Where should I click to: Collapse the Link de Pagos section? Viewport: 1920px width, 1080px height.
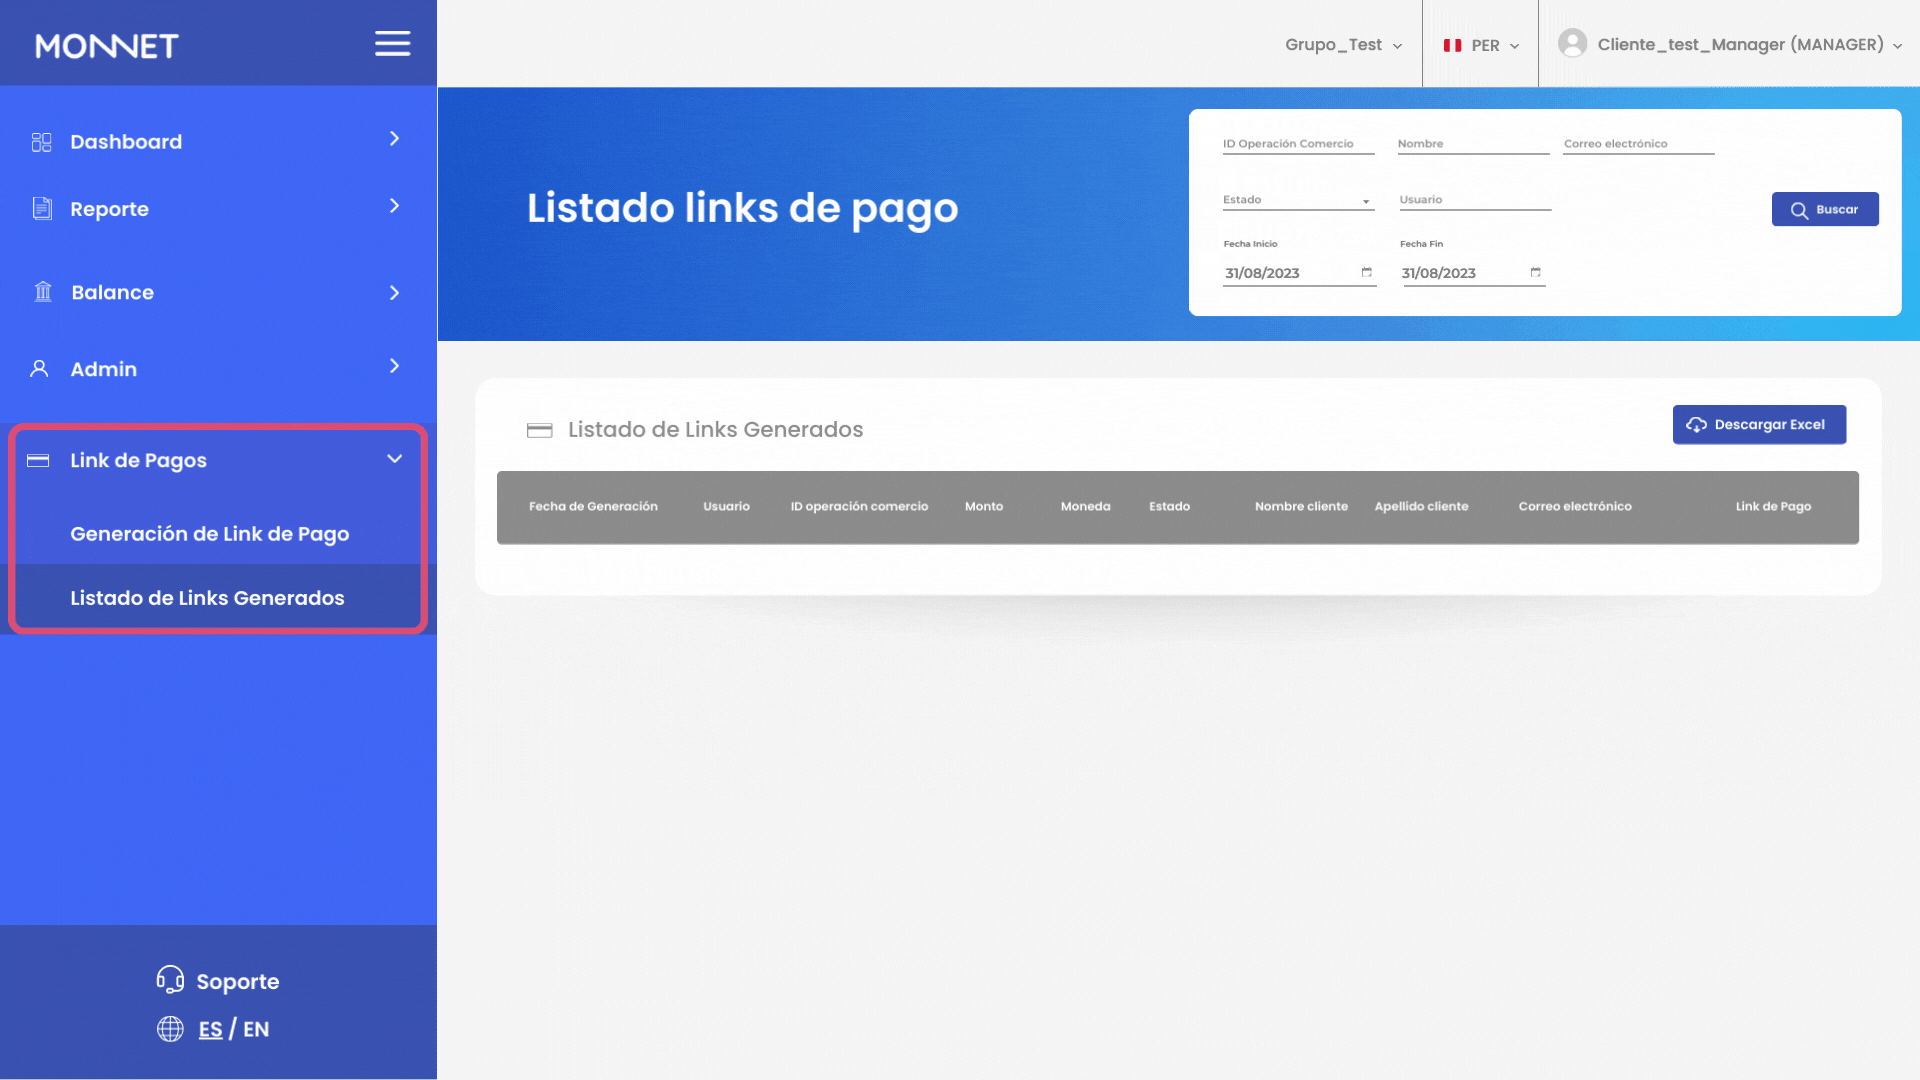pyautogui.click(x=394, y=459)
